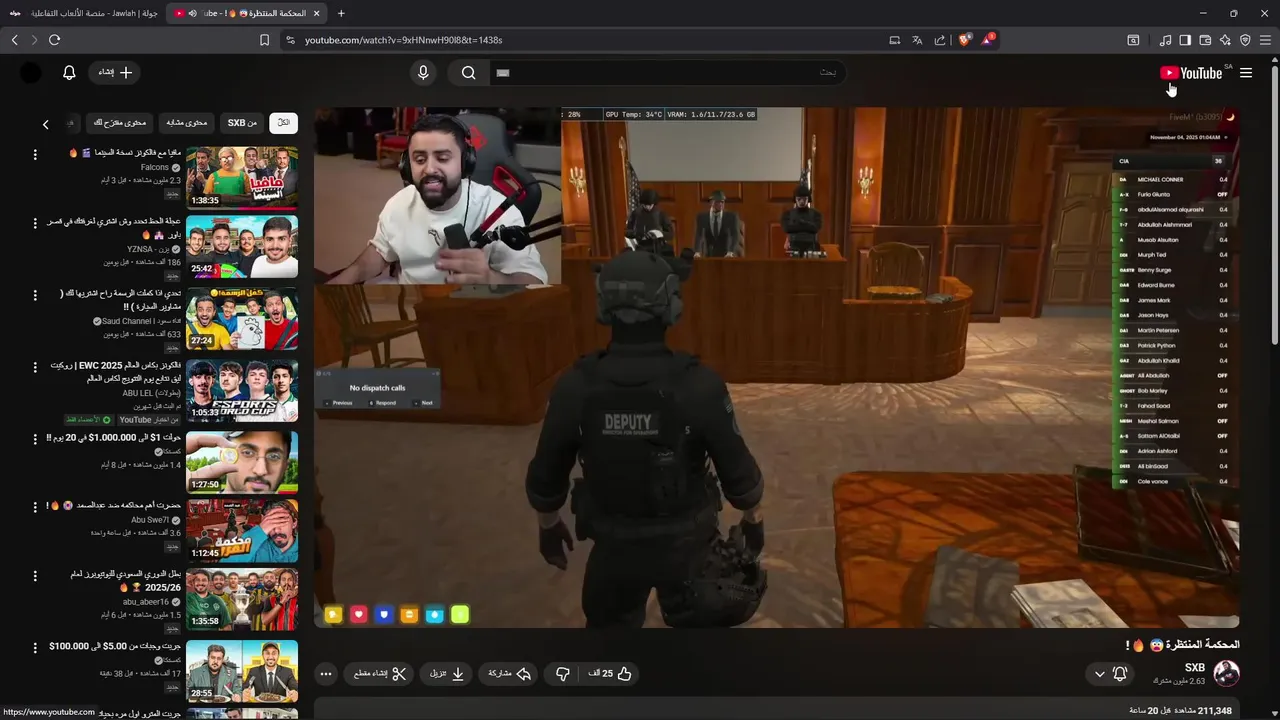This screenshot has height=720, width=1280.
Task: Open the Brave Shields lion icon
Action: pyautogui.click(x=964, y=40)
